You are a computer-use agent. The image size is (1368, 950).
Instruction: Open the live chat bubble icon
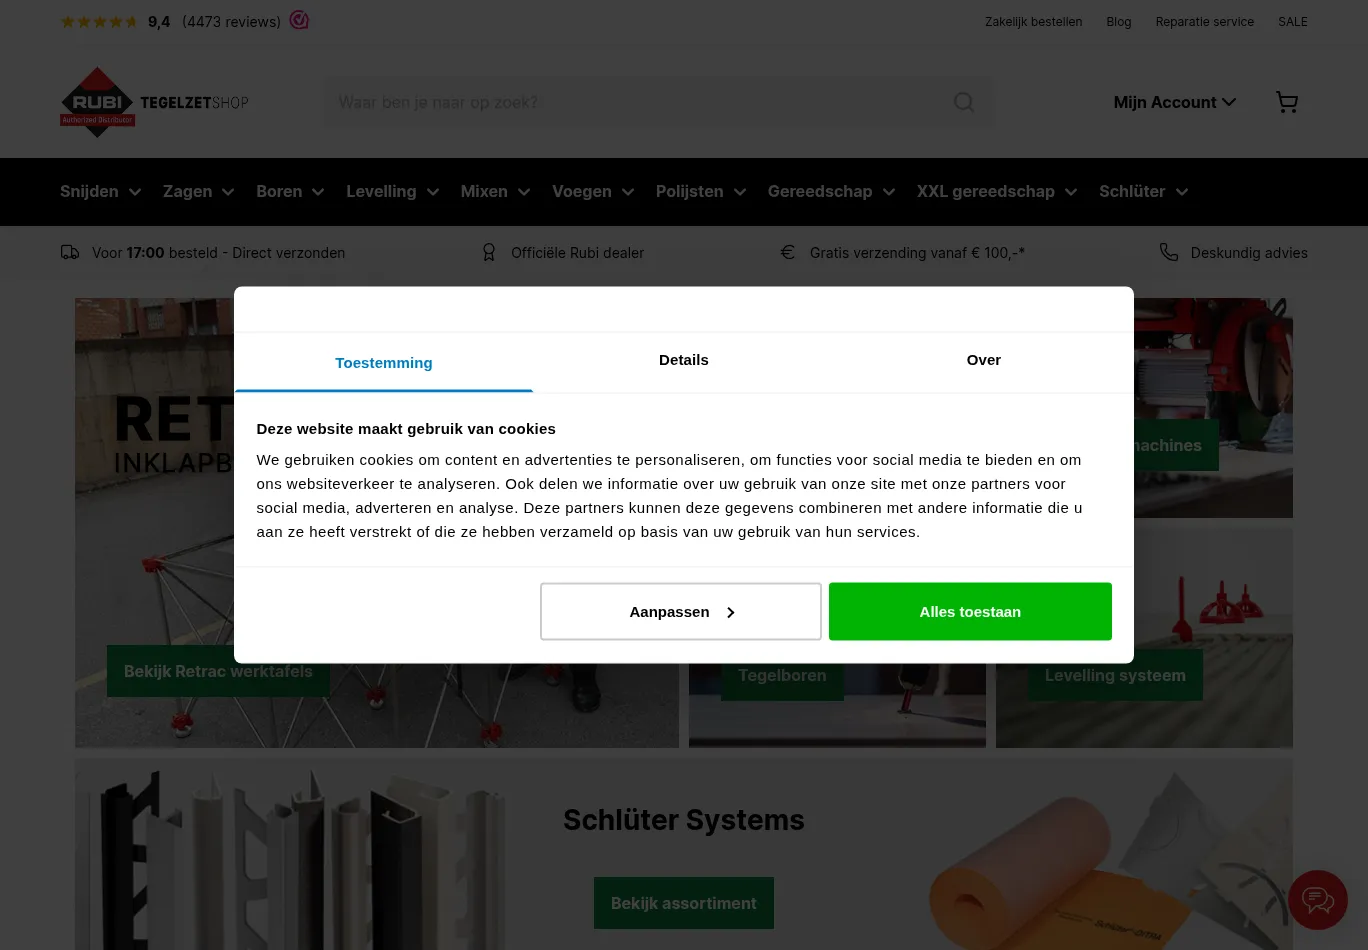pyautogui.click(x=1317, y=900)
